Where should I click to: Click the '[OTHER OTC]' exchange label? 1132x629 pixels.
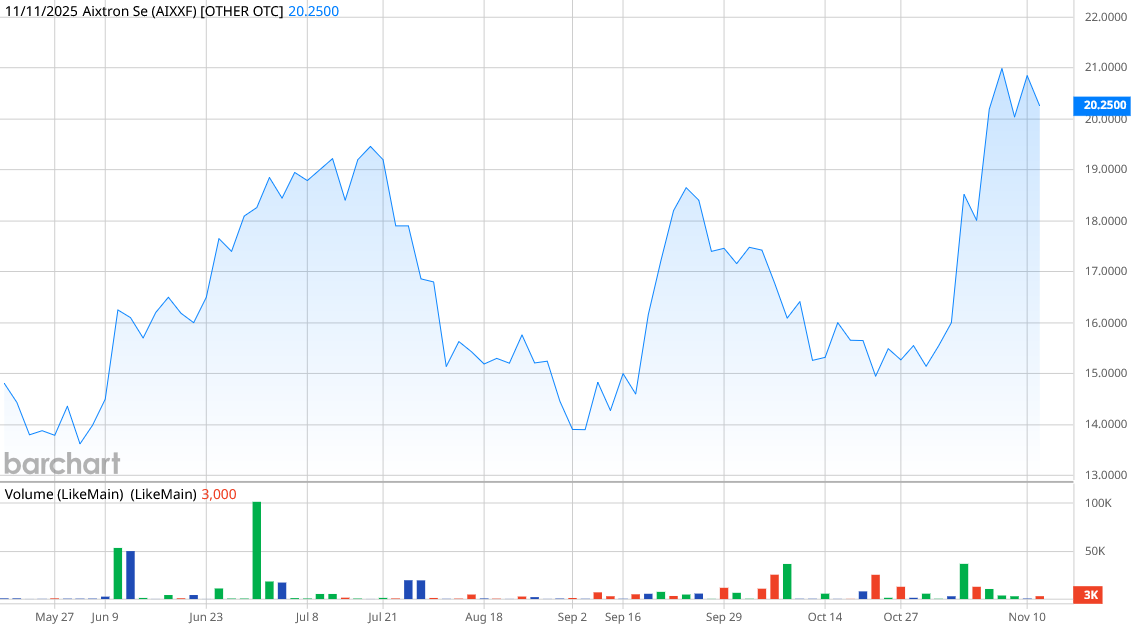click(x=242, y=12)
